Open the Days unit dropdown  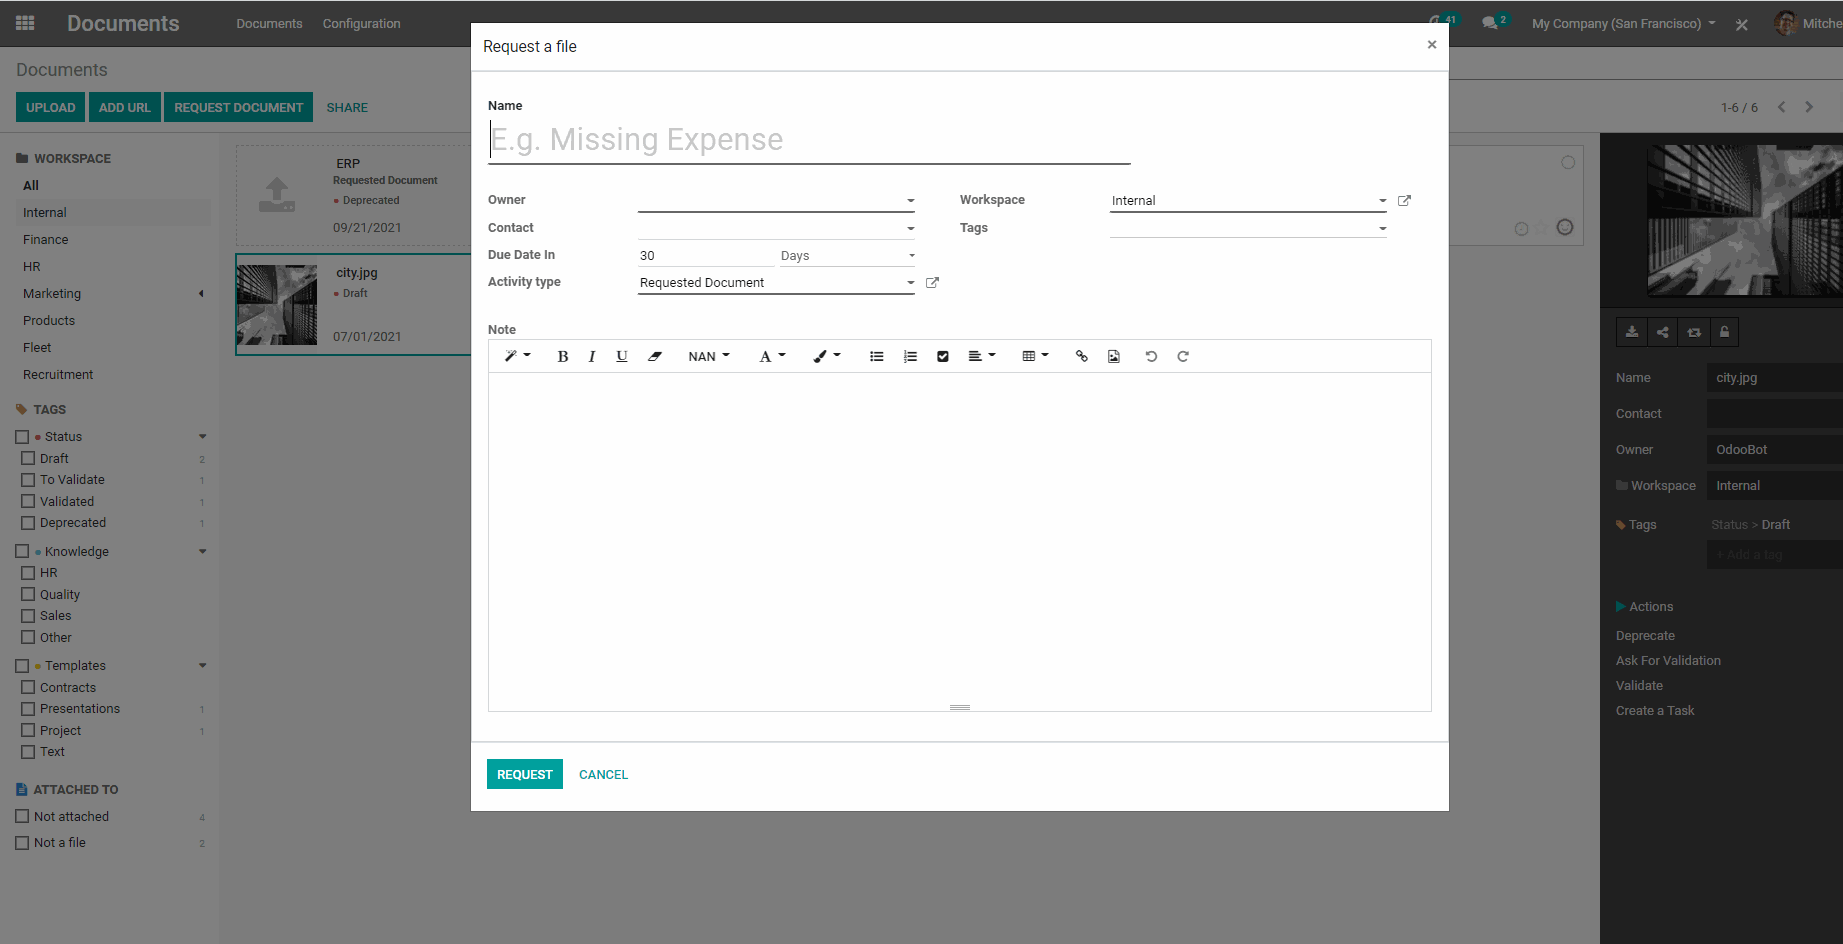point(847,256)
